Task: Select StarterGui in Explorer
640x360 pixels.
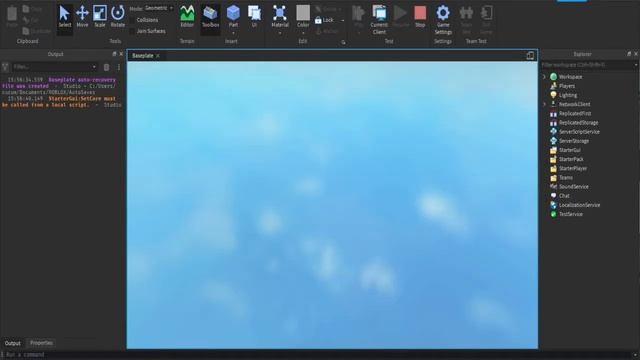Action: pos(569,150)
